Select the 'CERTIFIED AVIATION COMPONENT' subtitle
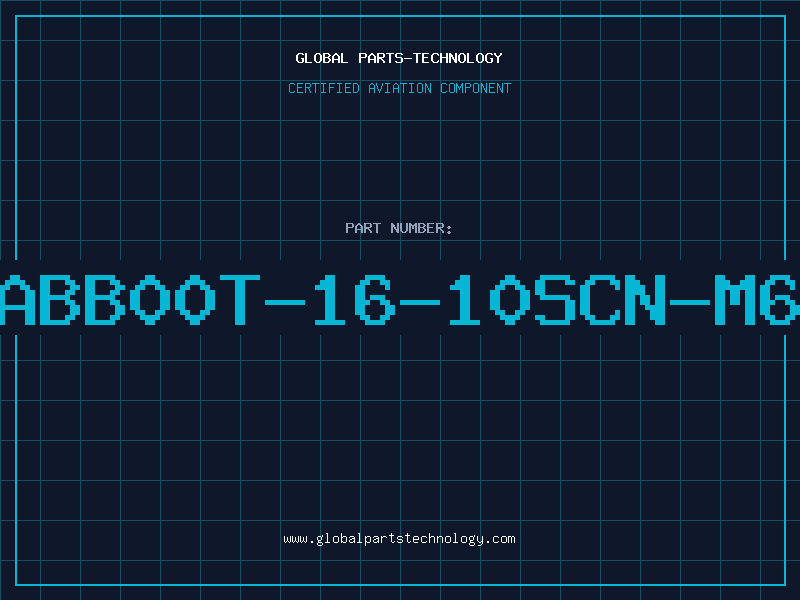 pyautogui.click(x=399, y=88)
